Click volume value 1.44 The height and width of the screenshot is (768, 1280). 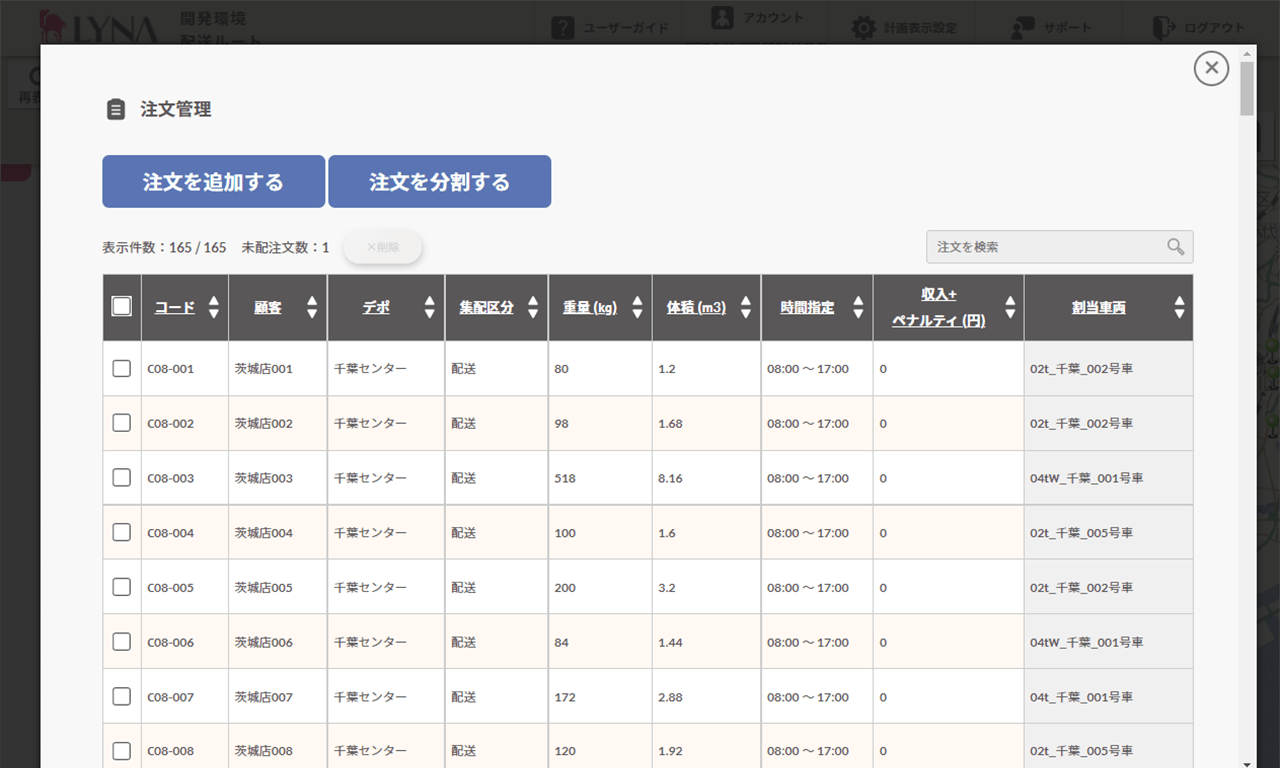[x=671, y=642]
